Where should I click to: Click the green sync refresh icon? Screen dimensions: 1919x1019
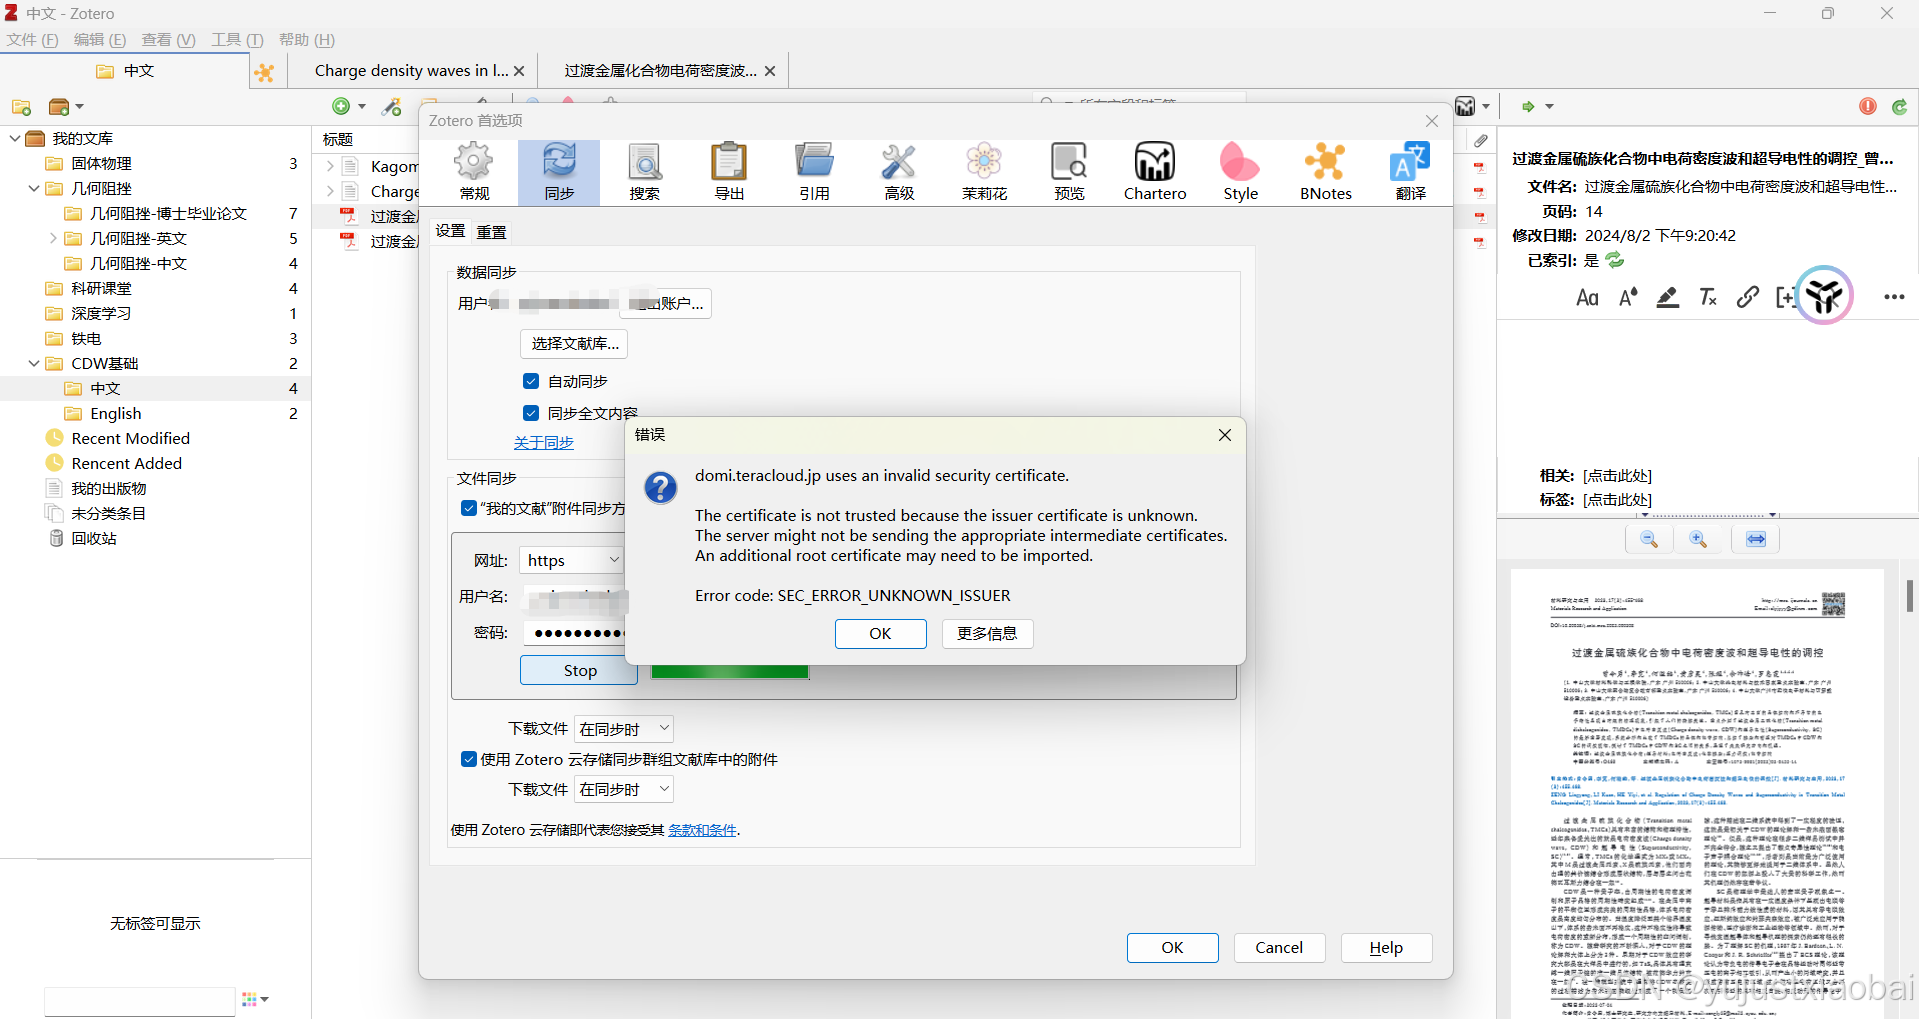click(x=1899, y=106)
